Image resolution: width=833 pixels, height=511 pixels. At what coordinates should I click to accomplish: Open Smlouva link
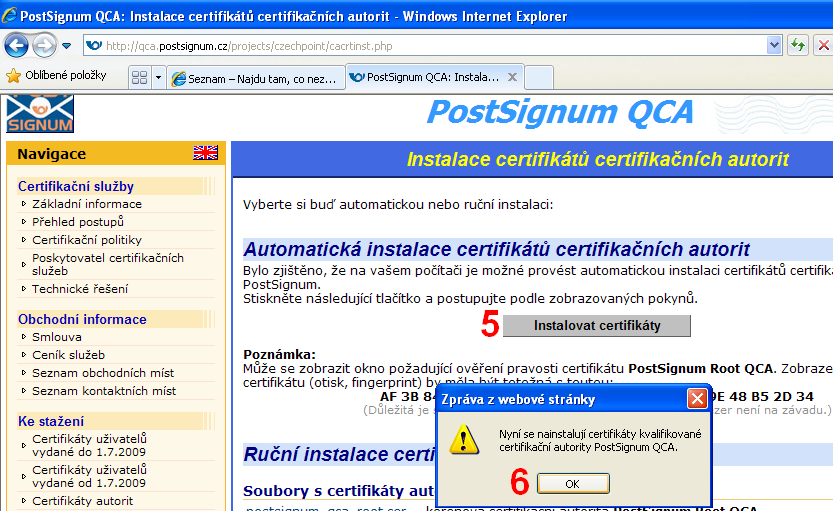(56, 337)
